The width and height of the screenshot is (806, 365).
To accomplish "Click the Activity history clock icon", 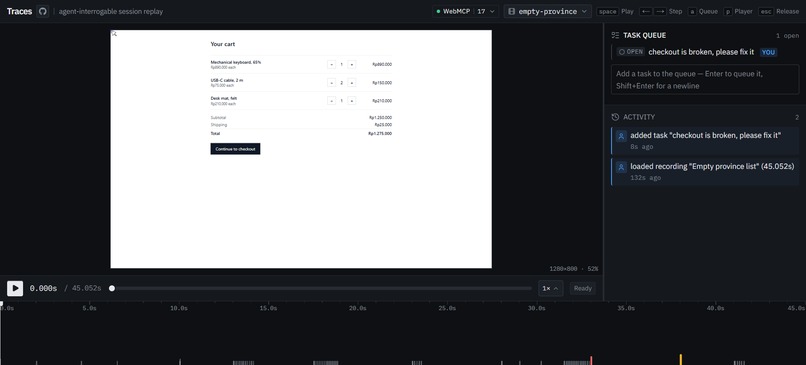I will click(615, 117).
